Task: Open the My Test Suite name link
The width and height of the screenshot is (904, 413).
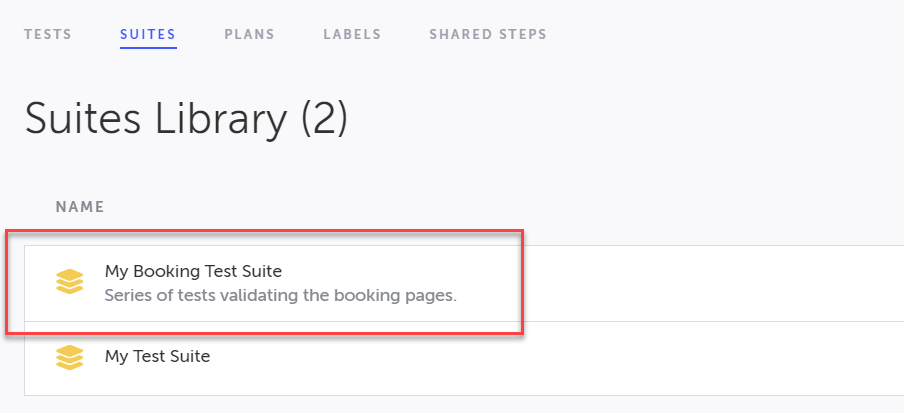Action: pyautogui.click(x=157, y=355)
